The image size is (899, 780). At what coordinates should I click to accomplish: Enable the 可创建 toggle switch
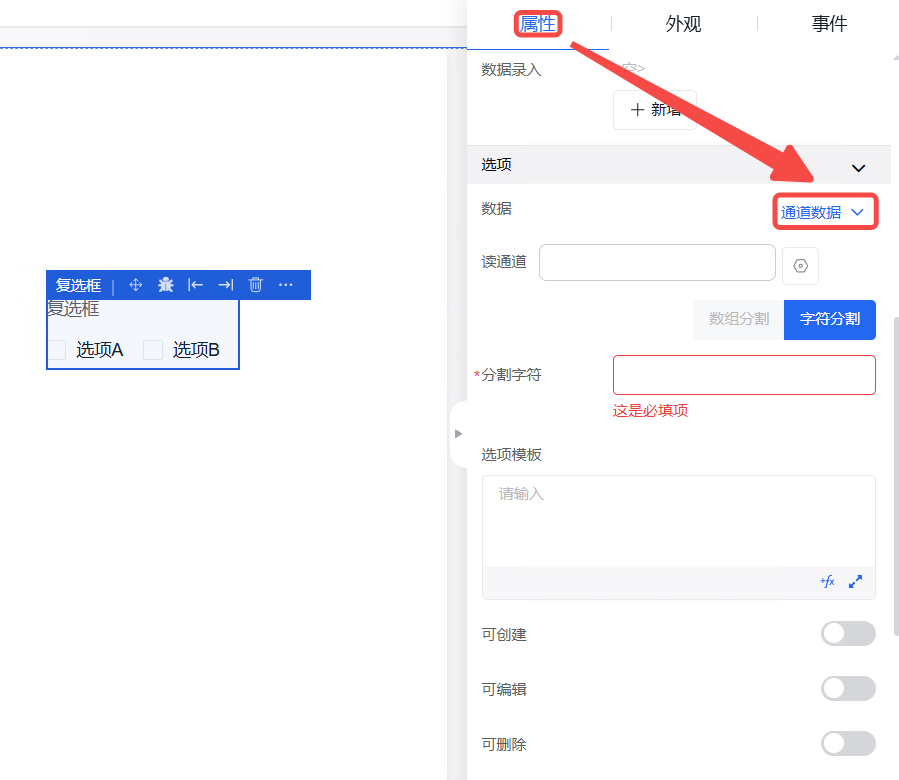point(848,634)
